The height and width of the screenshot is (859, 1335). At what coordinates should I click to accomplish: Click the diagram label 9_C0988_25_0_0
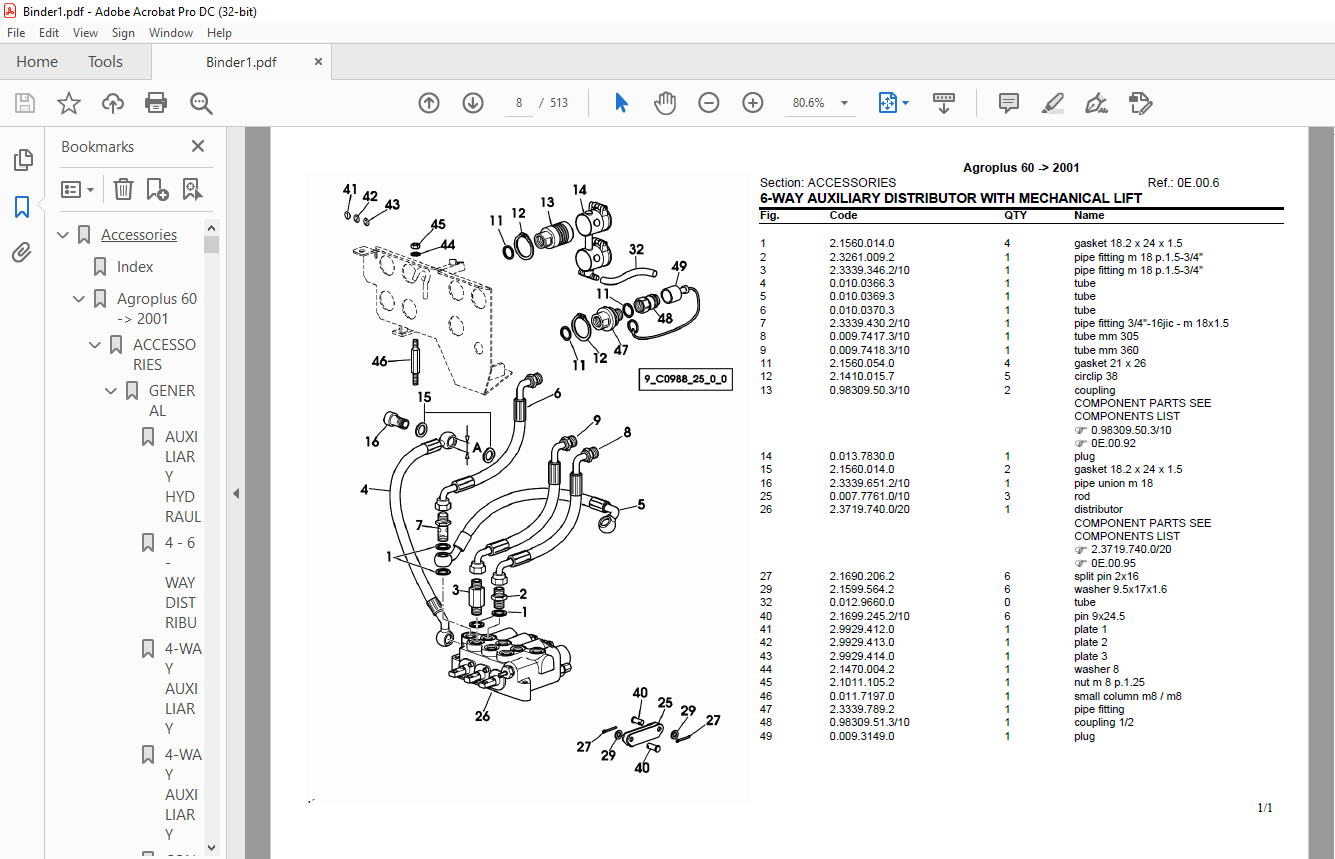click(685, 380)
